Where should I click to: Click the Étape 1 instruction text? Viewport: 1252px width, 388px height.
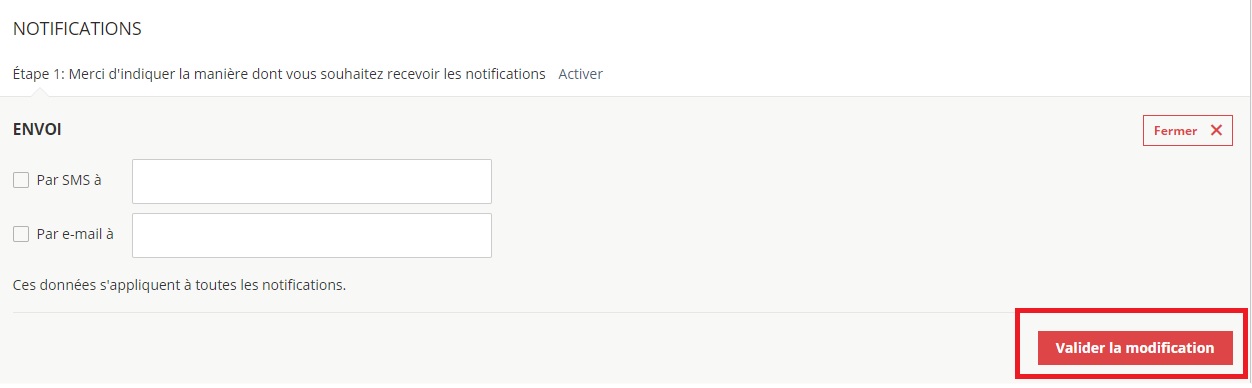coord(279,74)
